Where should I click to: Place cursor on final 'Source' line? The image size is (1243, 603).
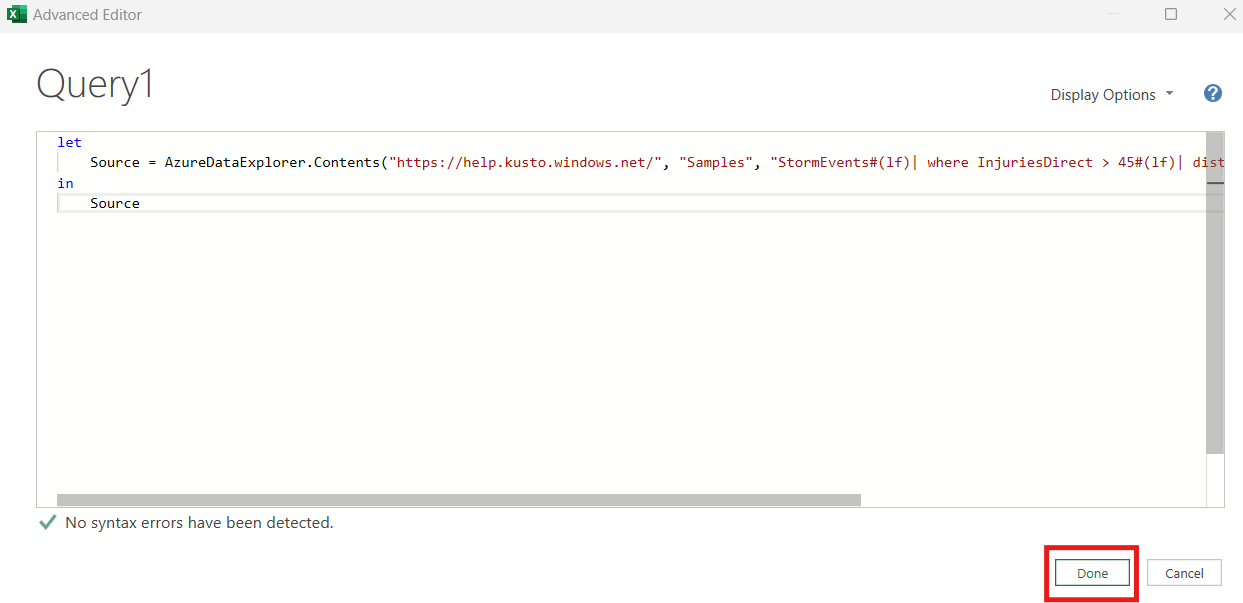click(115, 203)
